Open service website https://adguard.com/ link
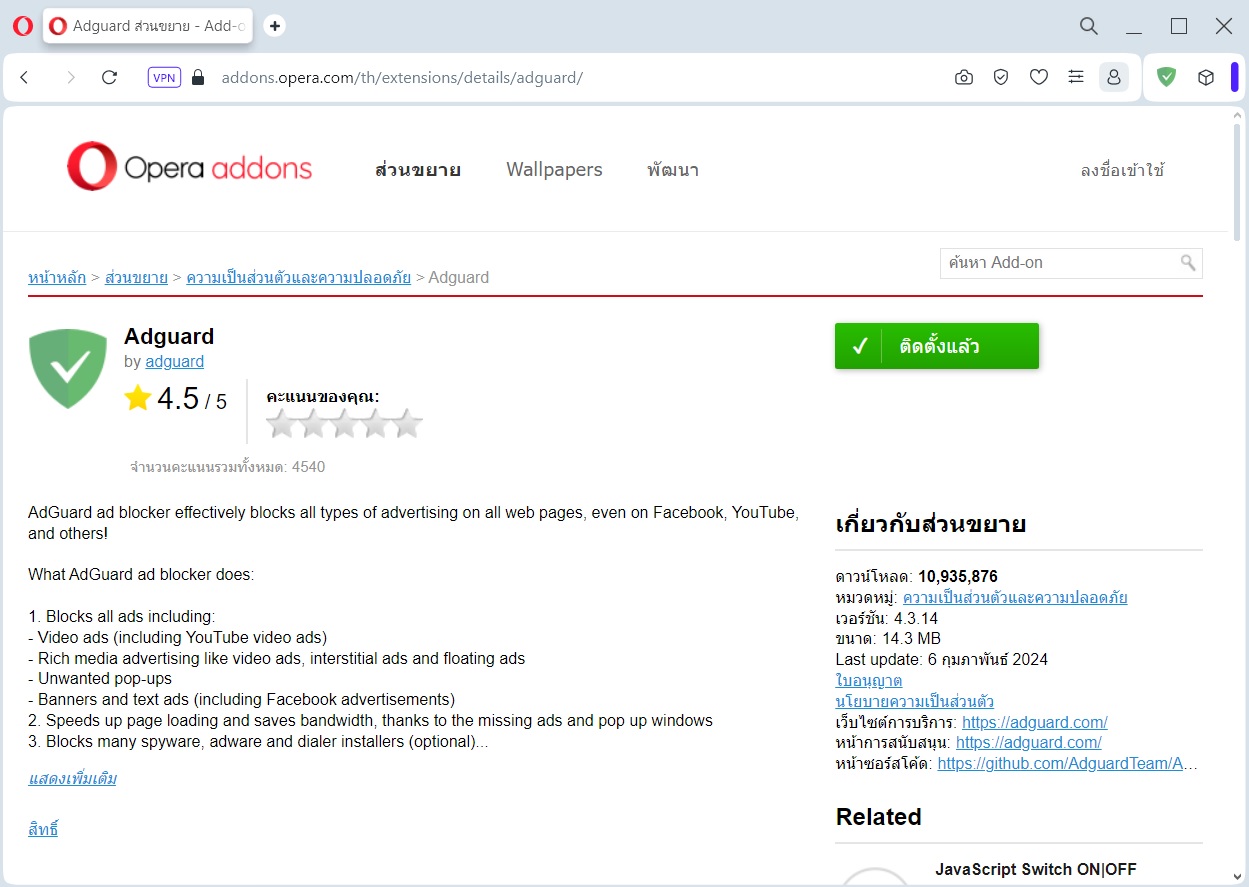The image size is (1249, 887). click(1035, 722)
